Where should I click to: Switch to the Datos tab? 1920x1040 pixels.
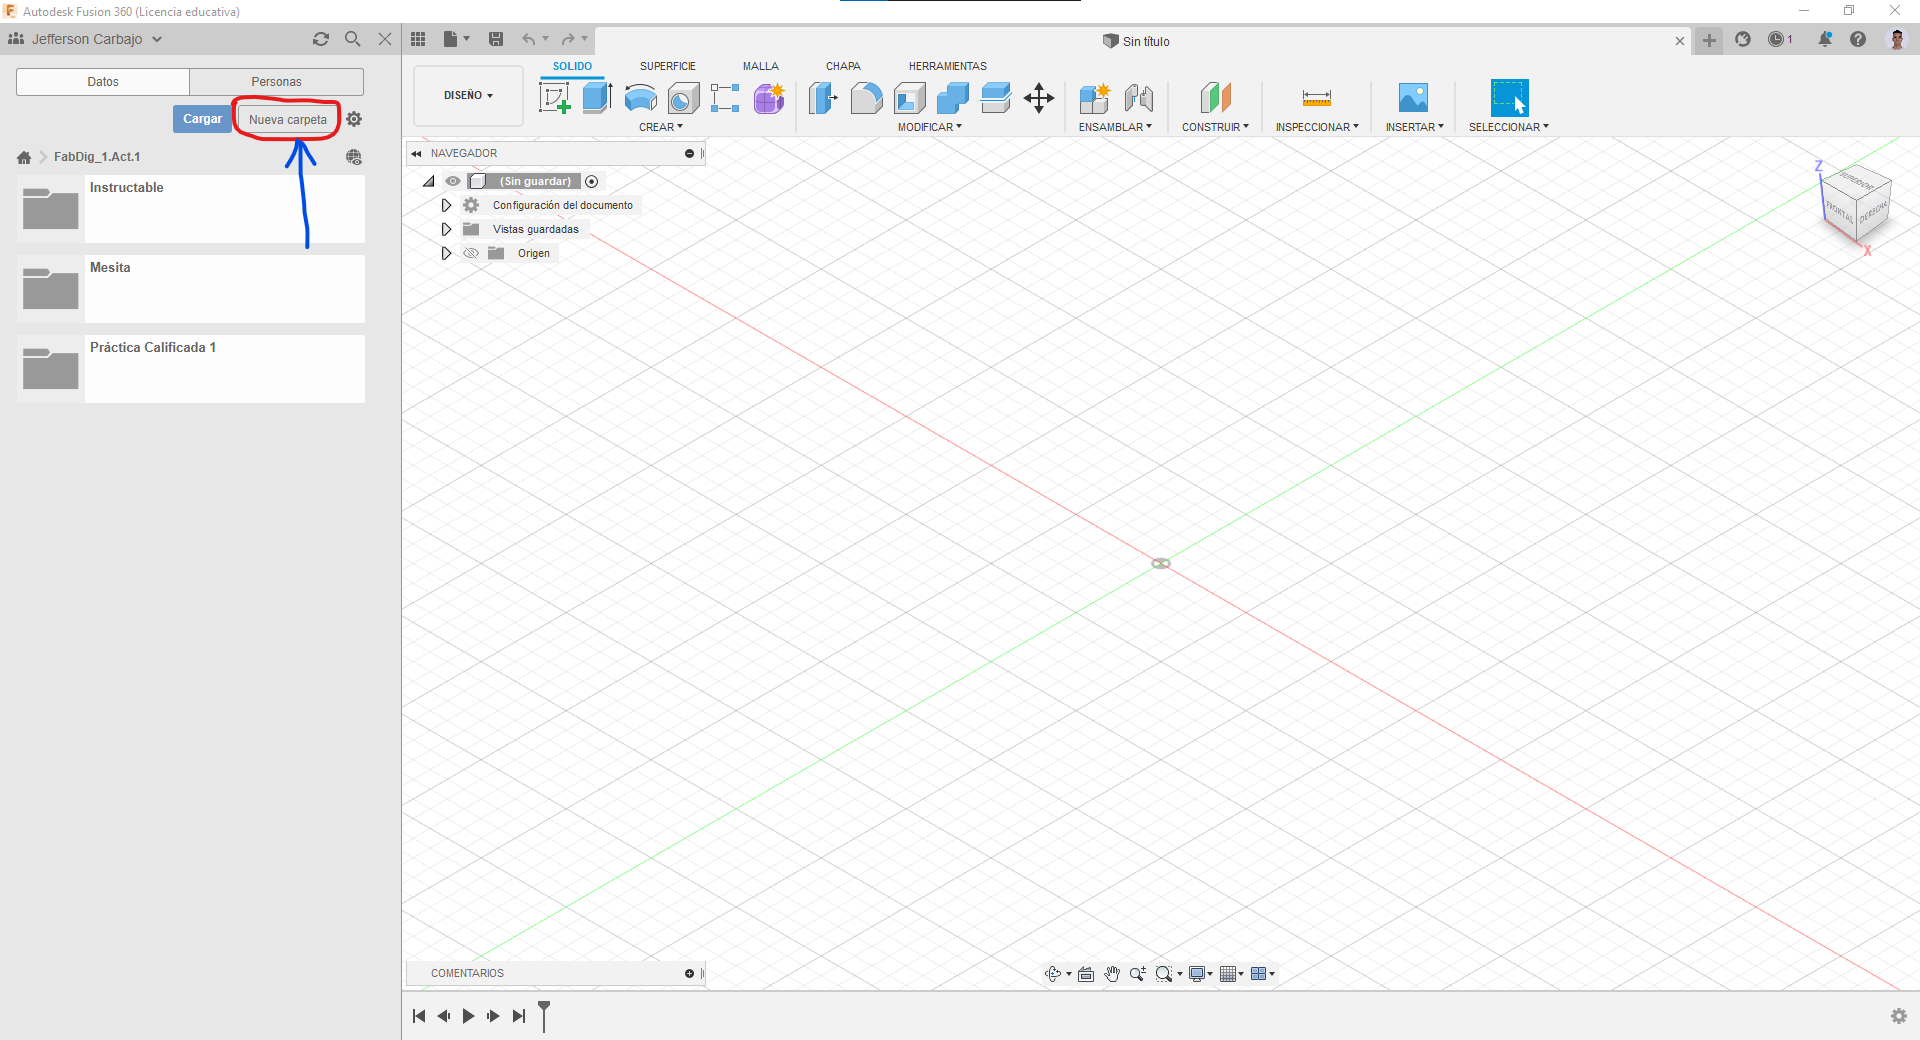103,82
